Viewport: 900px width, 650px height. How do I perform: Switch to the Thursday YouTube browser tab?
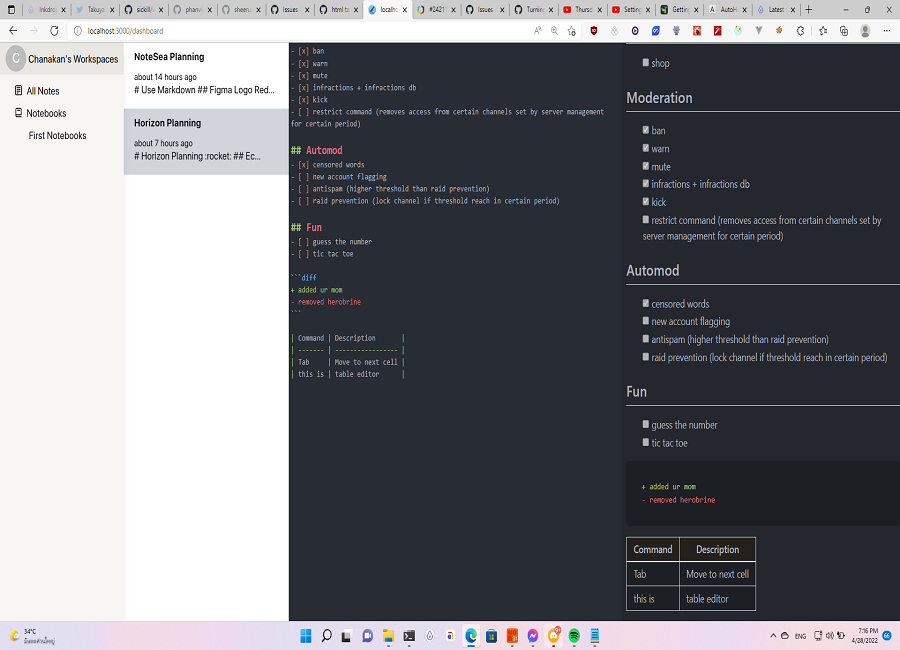[x=581, y=9]
